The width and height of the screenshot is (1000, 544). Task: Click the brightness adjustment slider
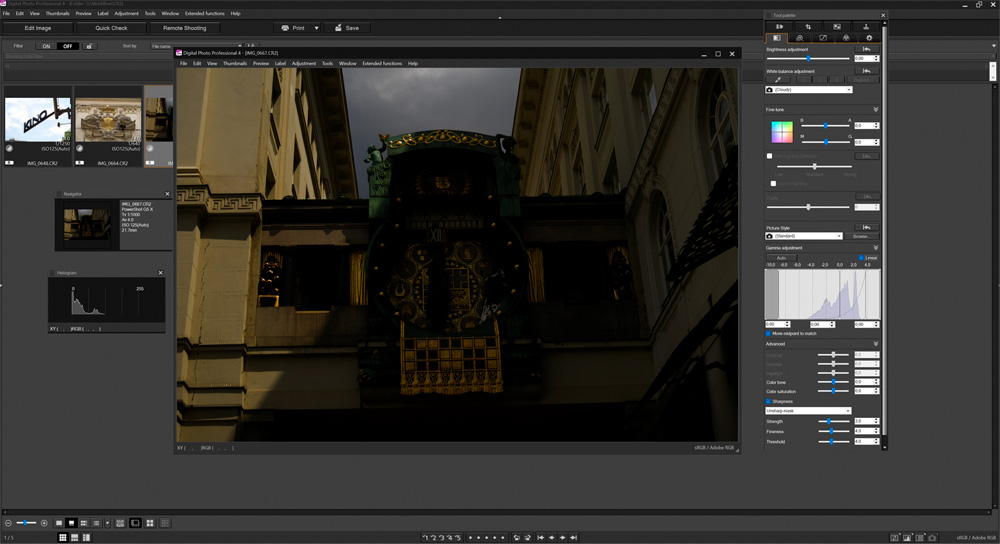808,59
